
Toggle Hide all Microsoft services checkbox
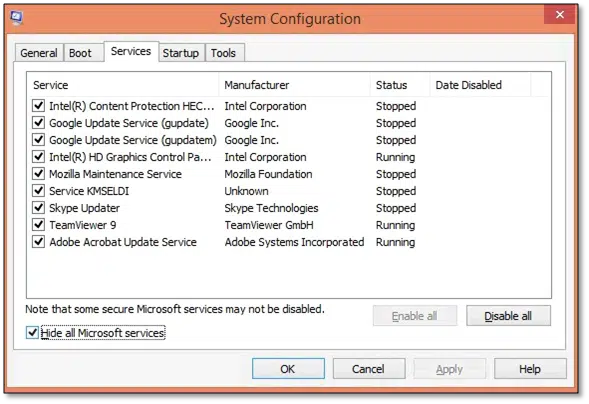[x=32, y=332]
